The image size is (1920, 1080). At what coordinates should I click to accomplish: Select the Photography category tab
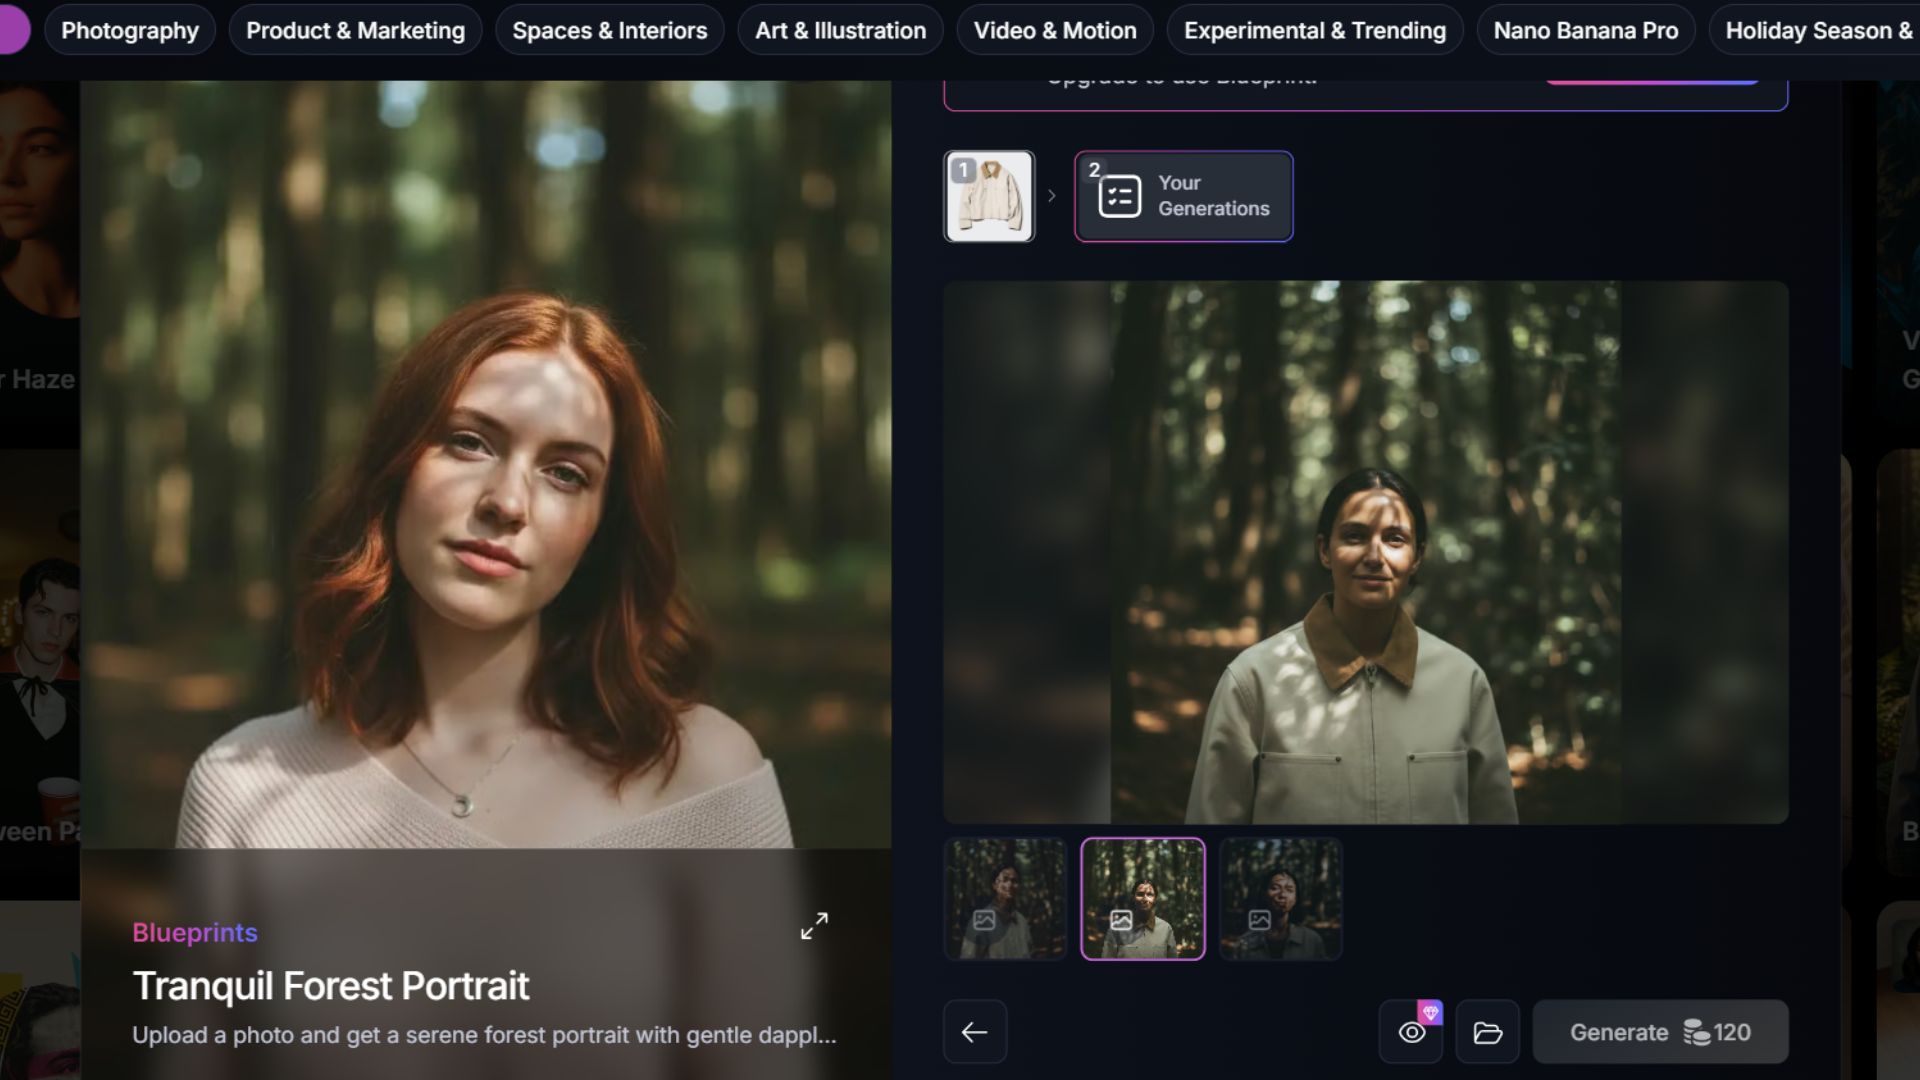pos(130,31)
